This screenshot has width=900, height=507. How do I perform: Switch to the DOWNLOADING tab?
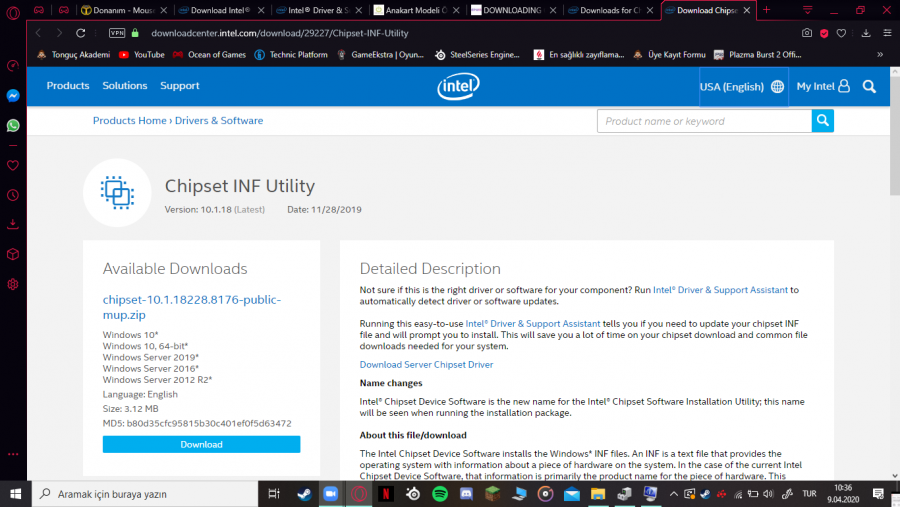(512, 10)
